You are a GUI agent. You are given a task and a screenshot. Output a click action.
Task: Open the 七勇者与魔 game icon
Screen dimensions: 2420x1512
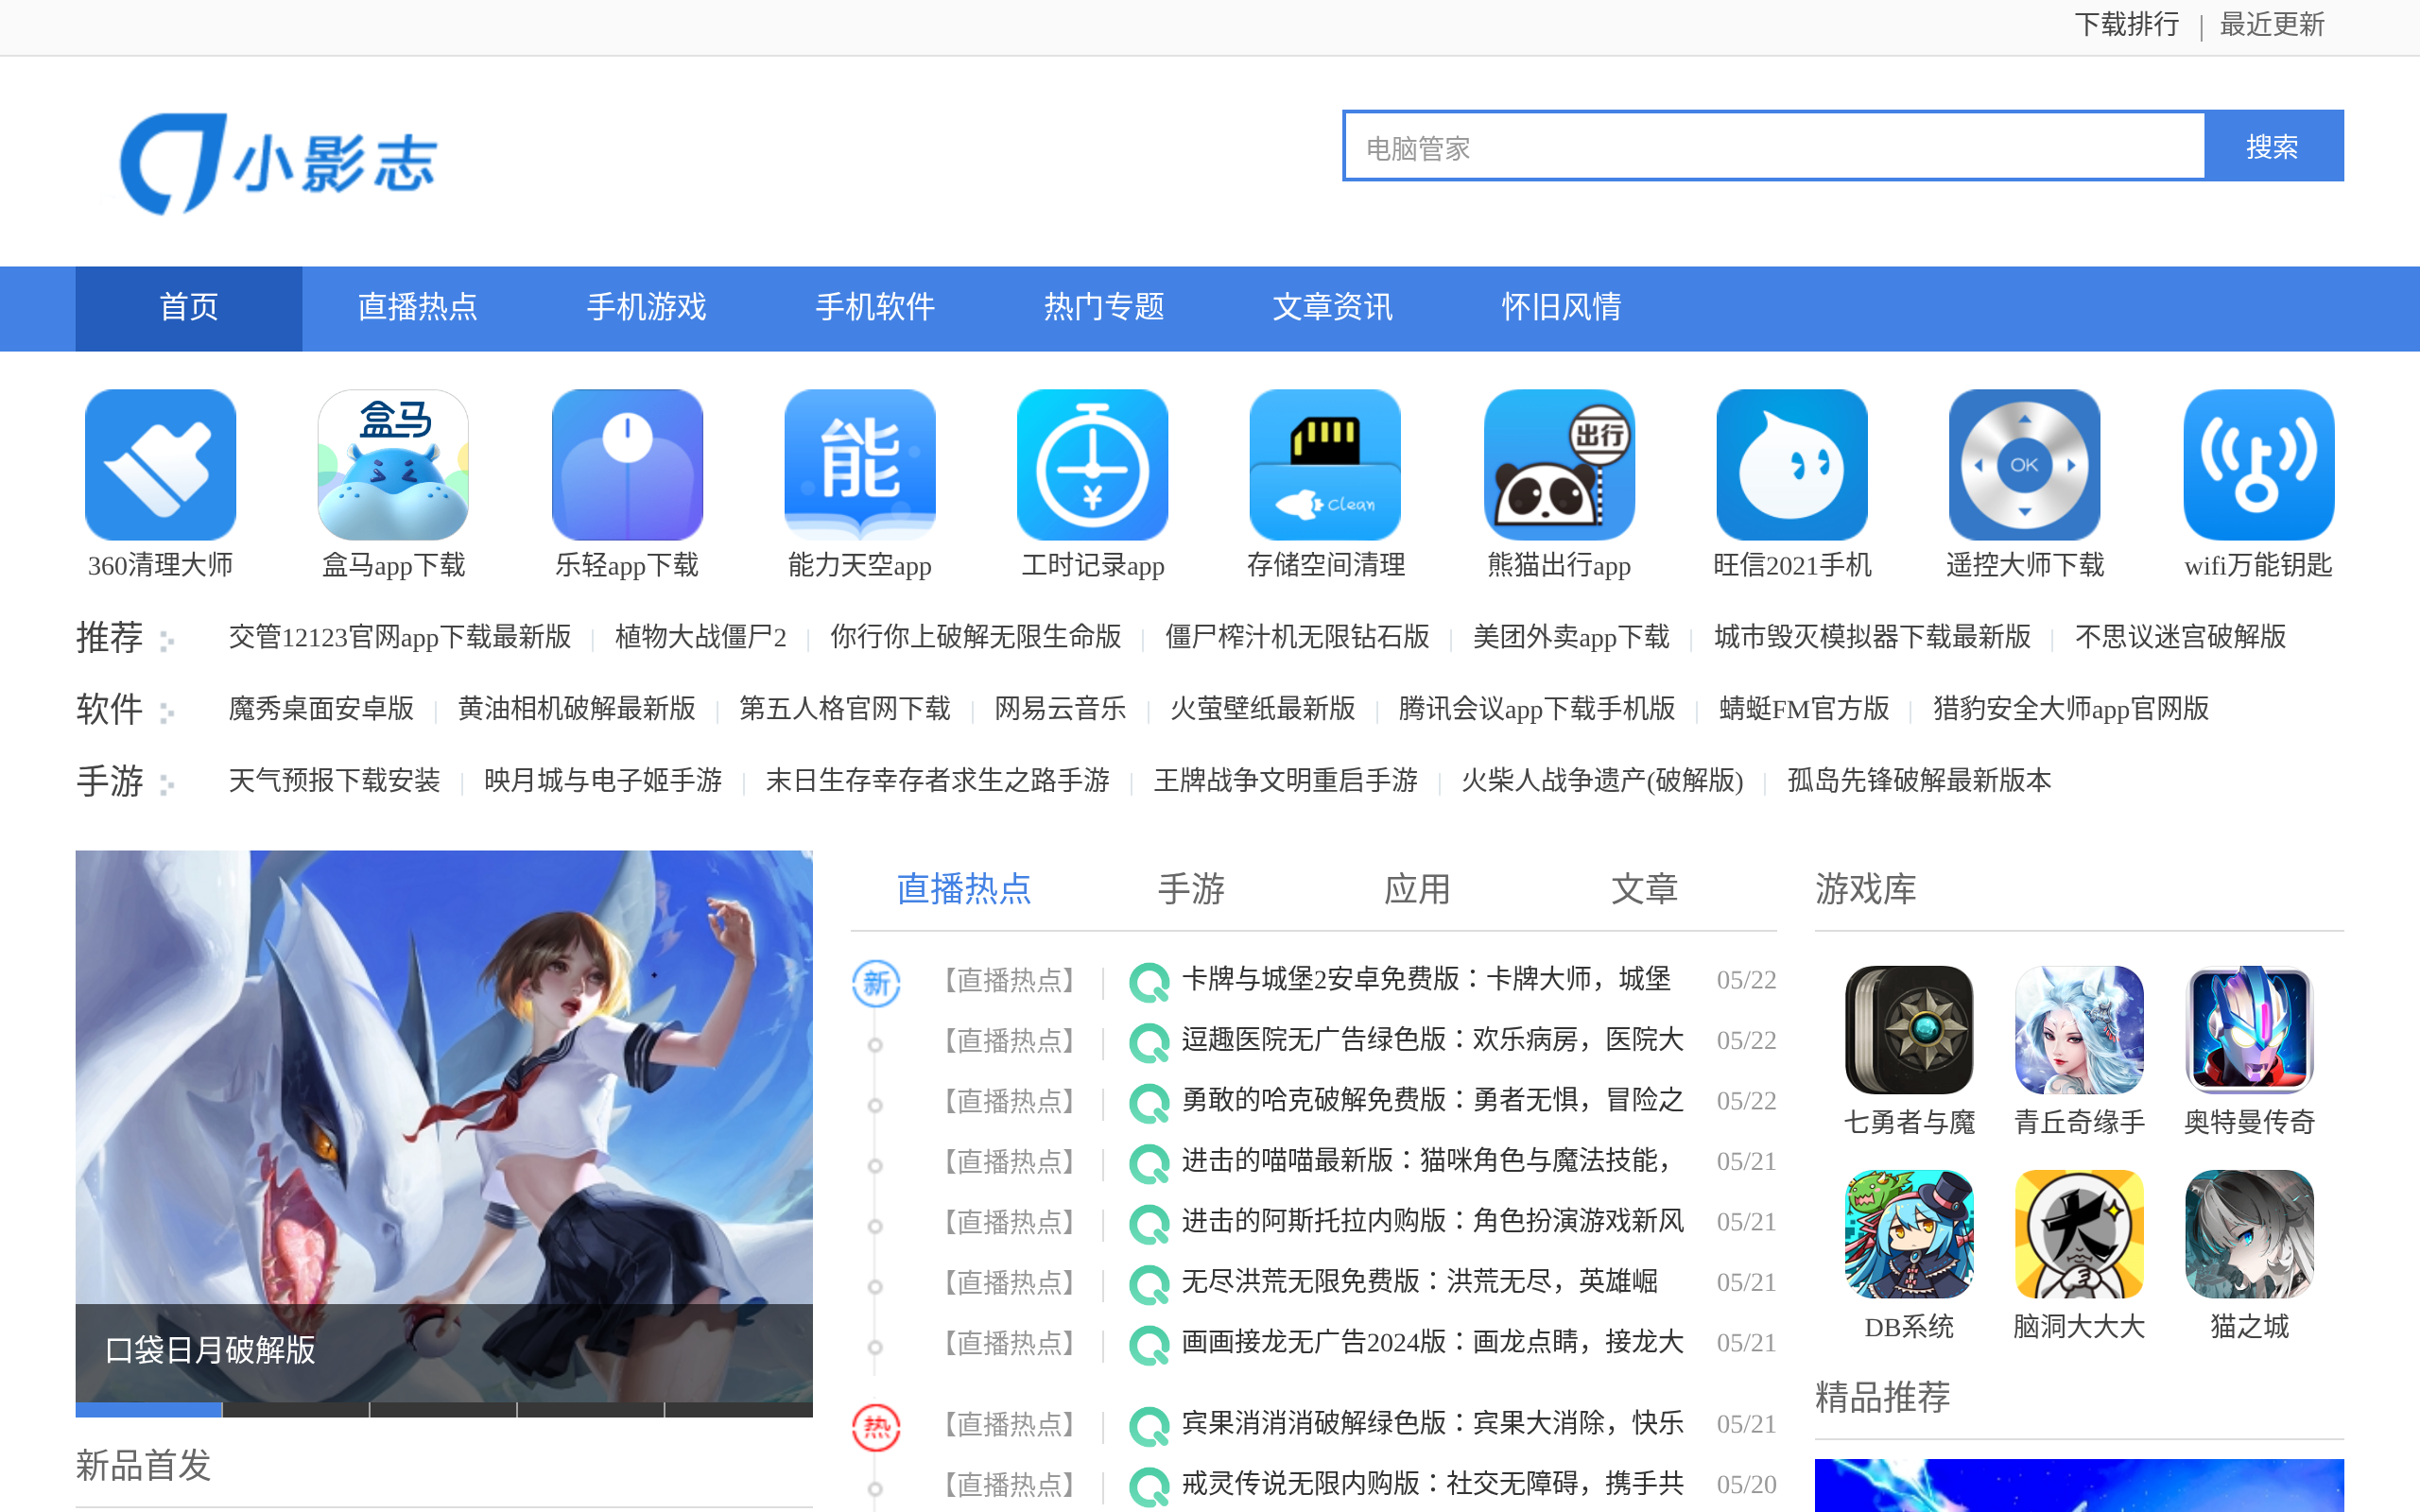pyautogui.click(x=1909, y=1030)
